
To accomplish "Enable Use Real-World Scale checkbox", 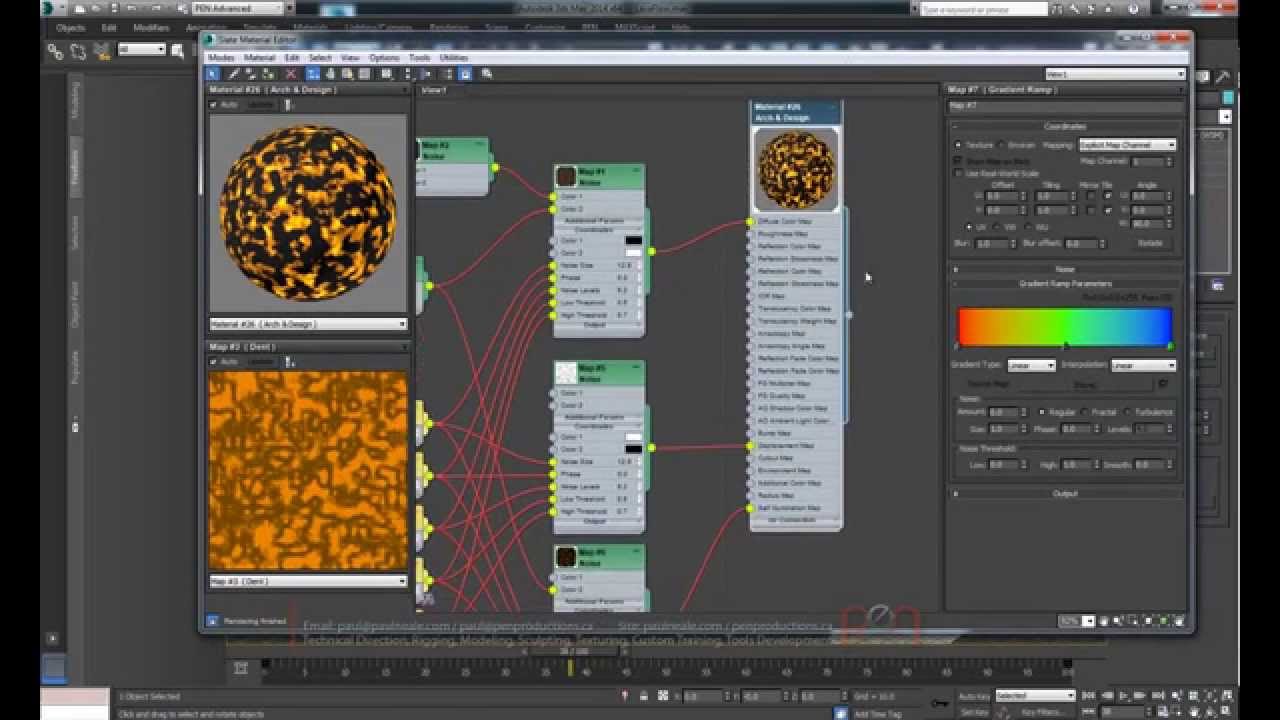I will tap(958, 173).
